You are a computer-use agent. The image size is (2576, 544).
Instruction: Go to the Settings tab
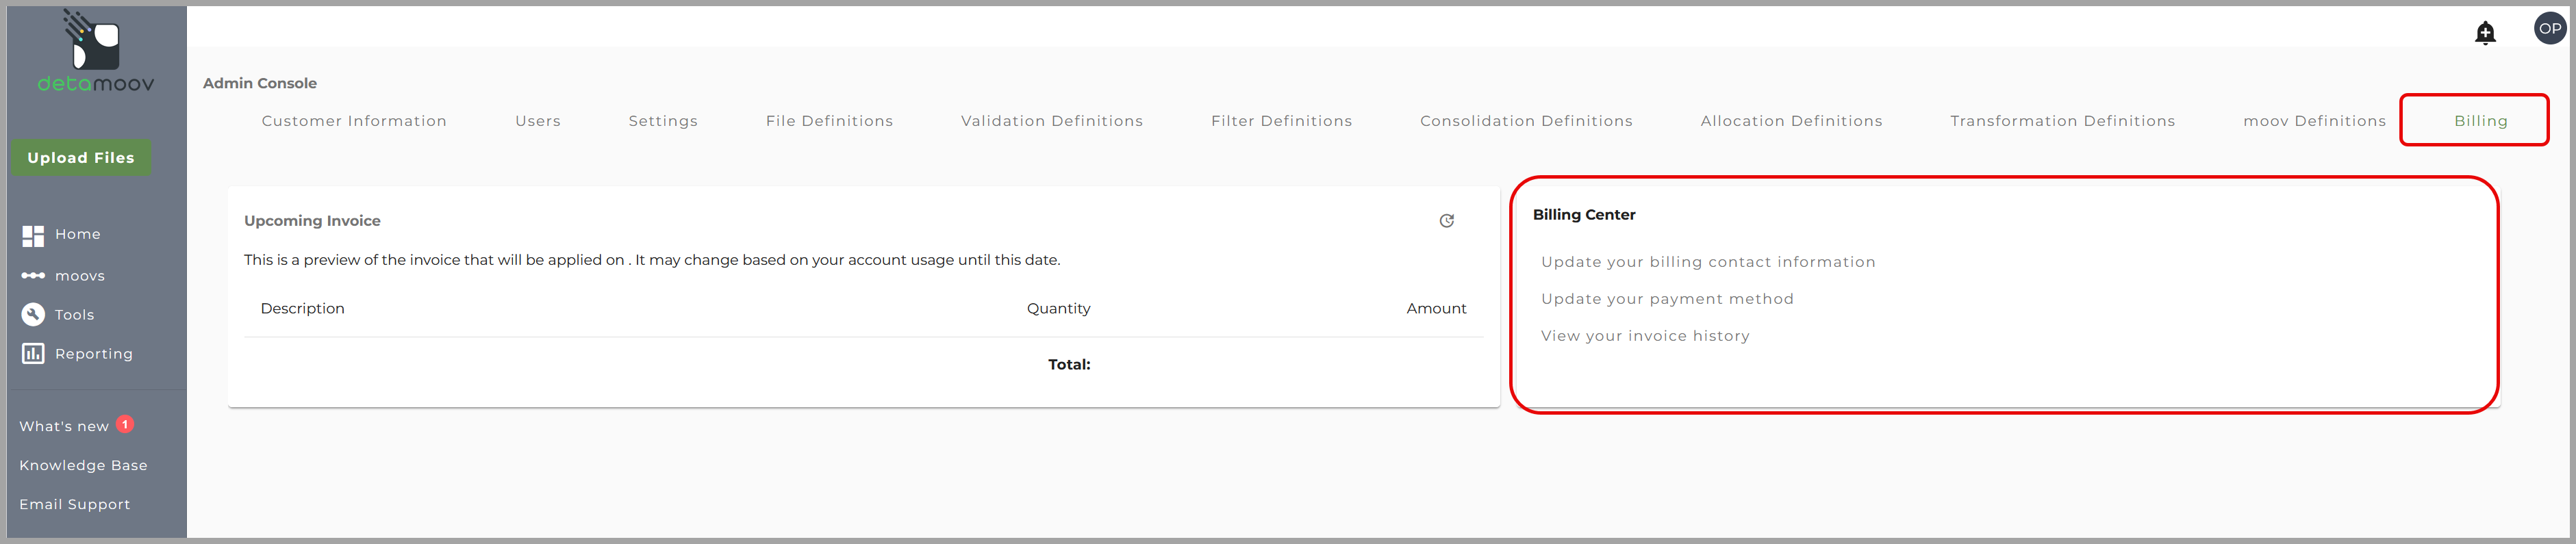[x=663, y=121]
